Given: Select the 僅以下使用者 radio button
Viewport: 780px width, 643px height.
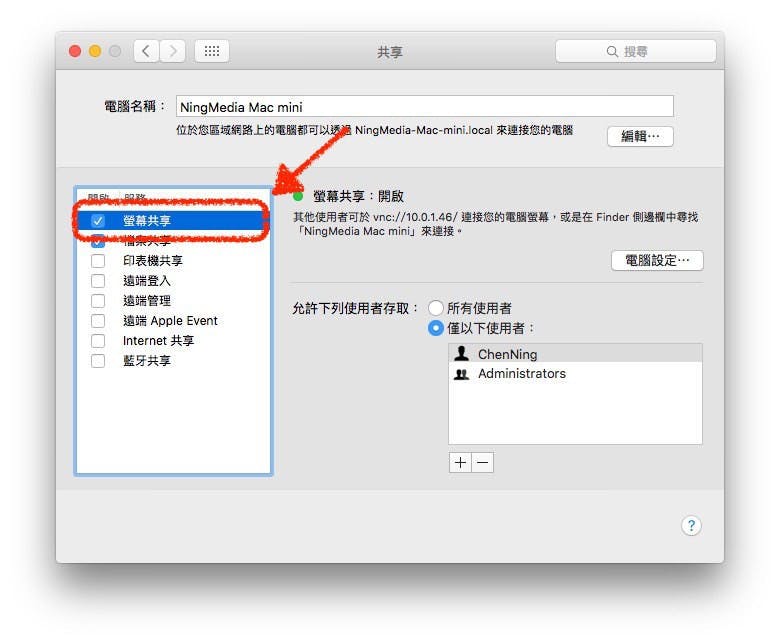Looking at the screenshot, I should (435, 328).
